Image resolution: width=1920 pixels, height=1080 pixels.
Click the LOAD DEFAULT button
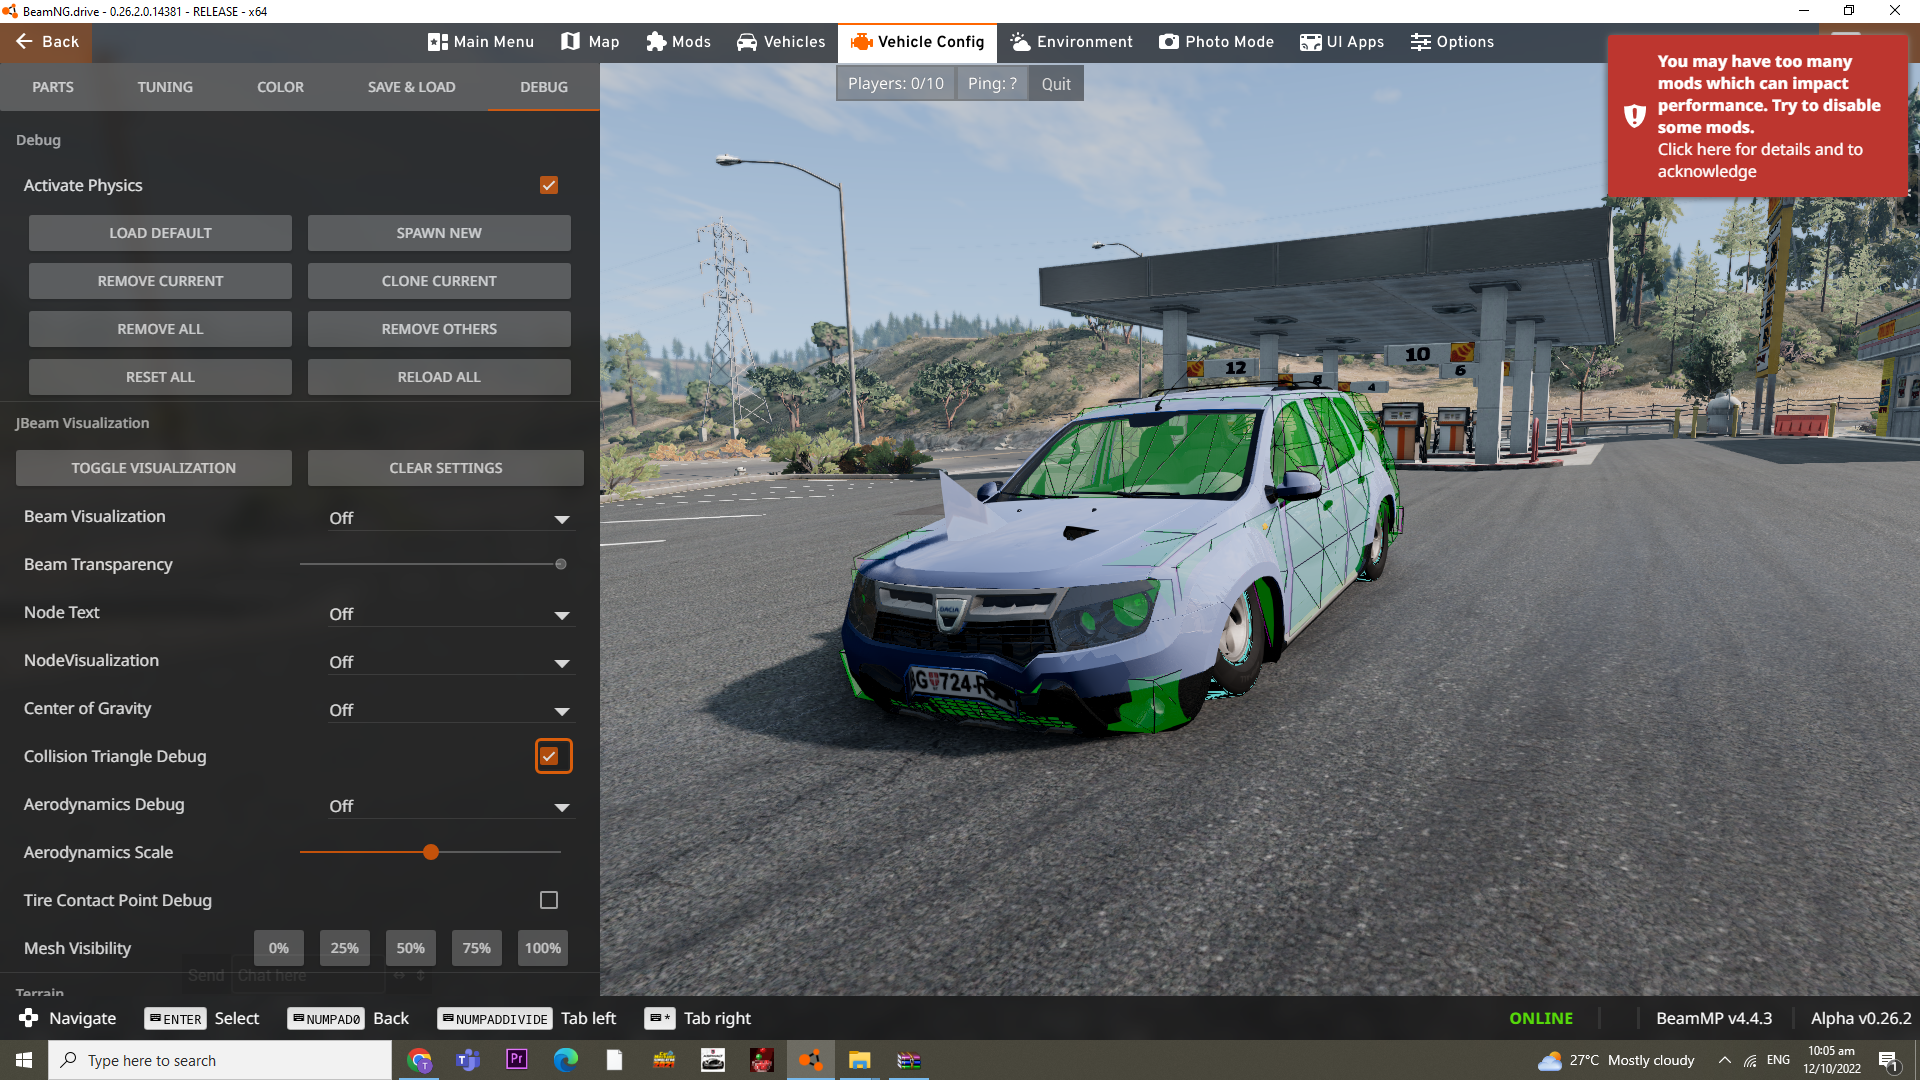[x=160, y=233]
